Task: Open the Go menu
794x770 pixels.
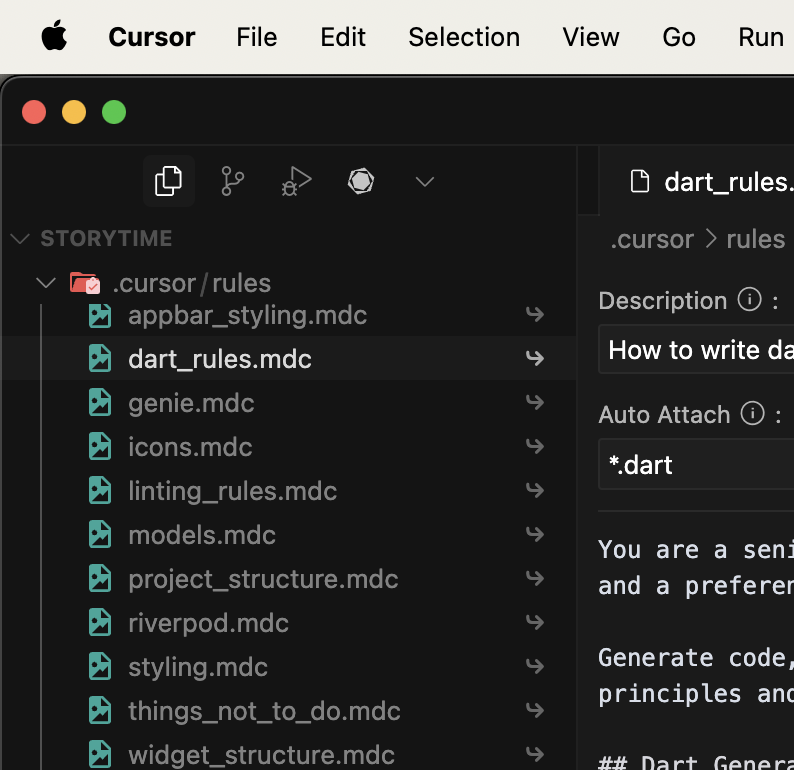Action: (x=679, y=37)
